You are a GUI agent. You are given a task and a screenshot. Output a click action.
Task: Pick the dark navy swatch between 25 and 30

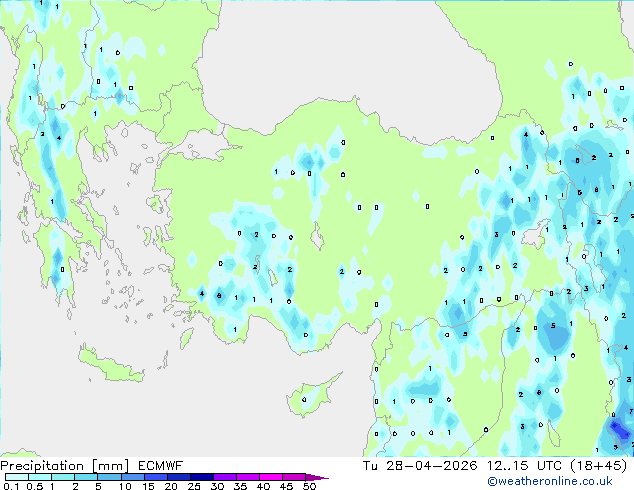coord(202,477)
